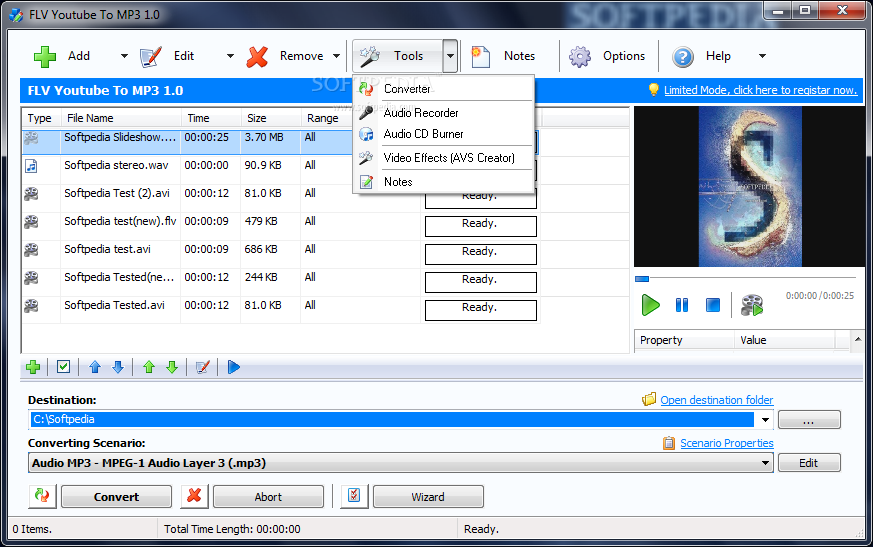Stop the preview playback
The height and width of the screenshot is (547, 873).
(713, 305)
